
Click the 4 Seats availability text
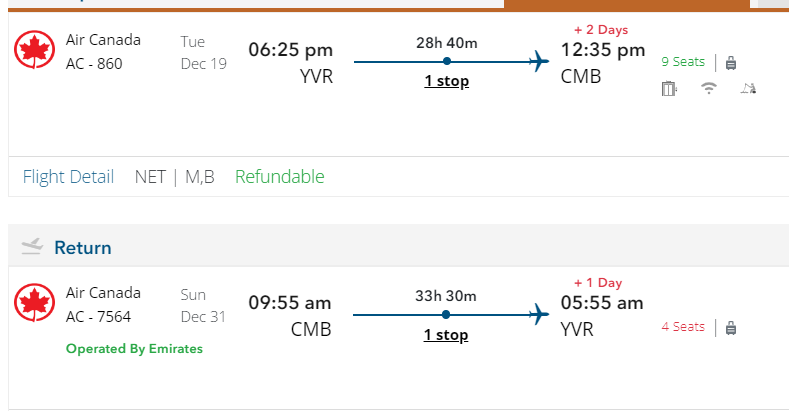(683, 327)
